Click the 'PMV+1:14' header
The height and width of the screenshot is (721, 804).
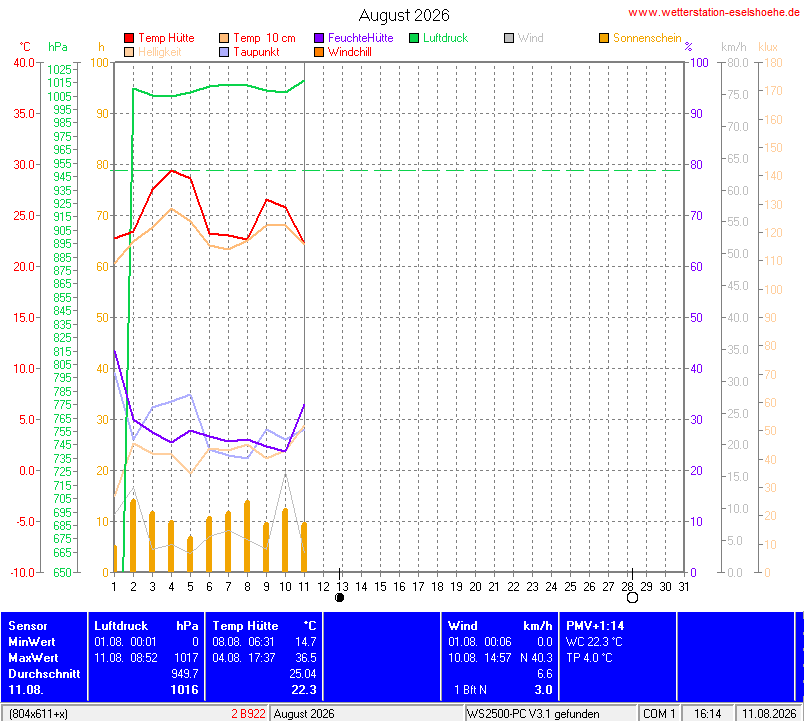[x=595, y=626]
